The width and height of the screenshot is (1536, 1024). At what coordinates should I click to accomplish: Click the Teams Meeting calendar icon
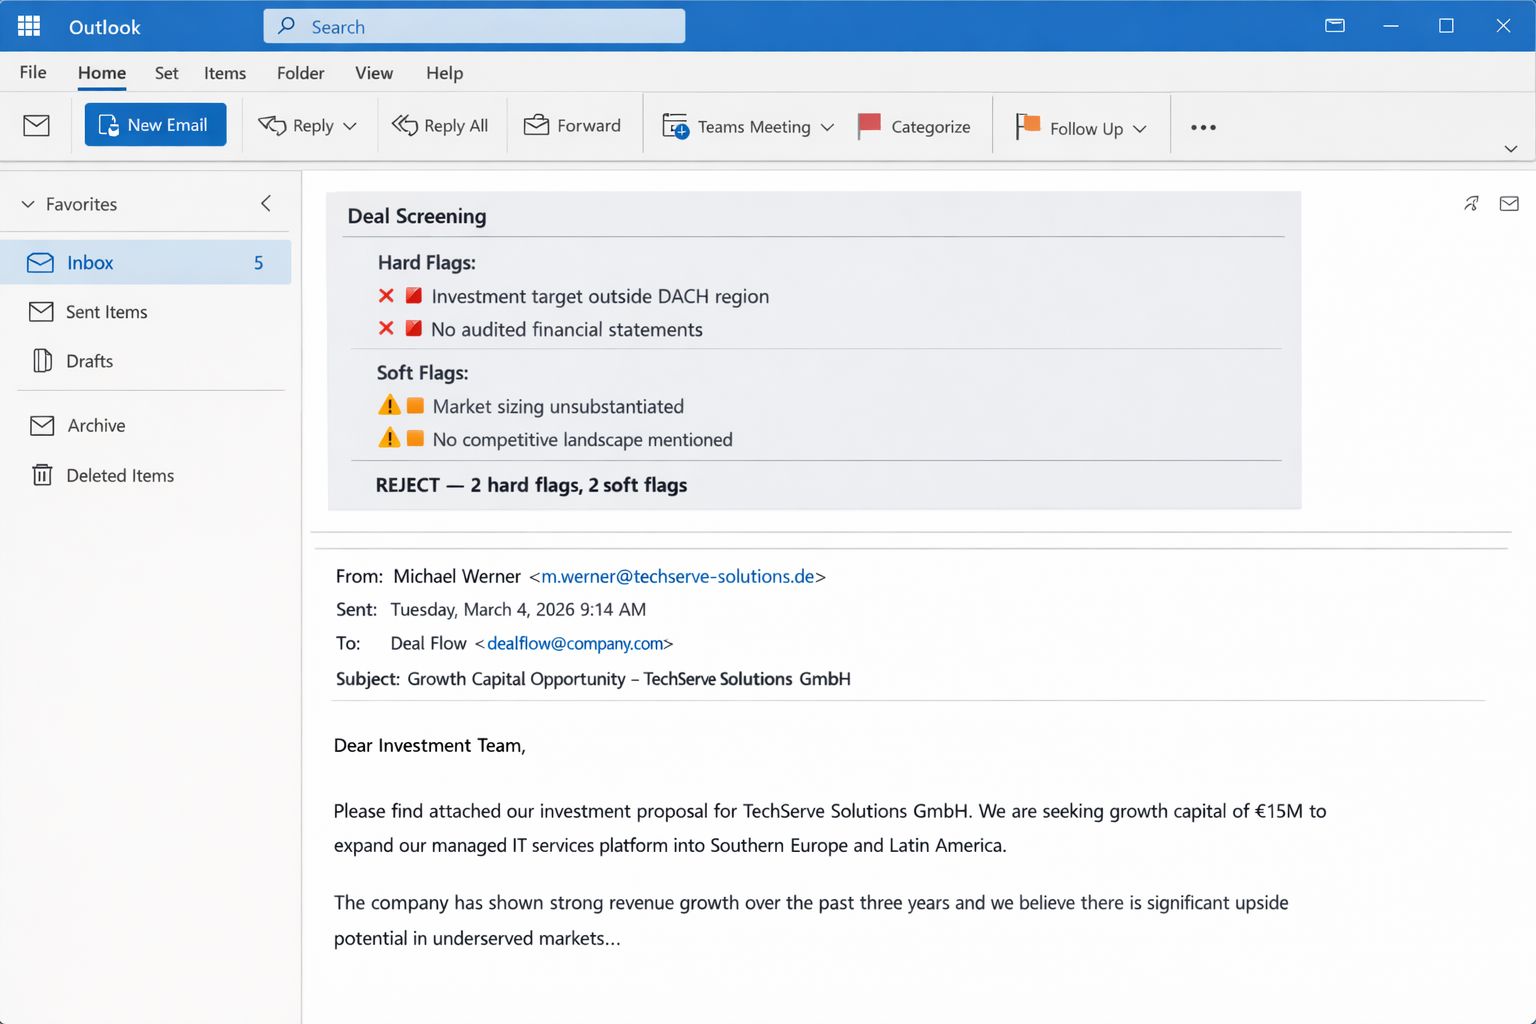click(676, 126)
